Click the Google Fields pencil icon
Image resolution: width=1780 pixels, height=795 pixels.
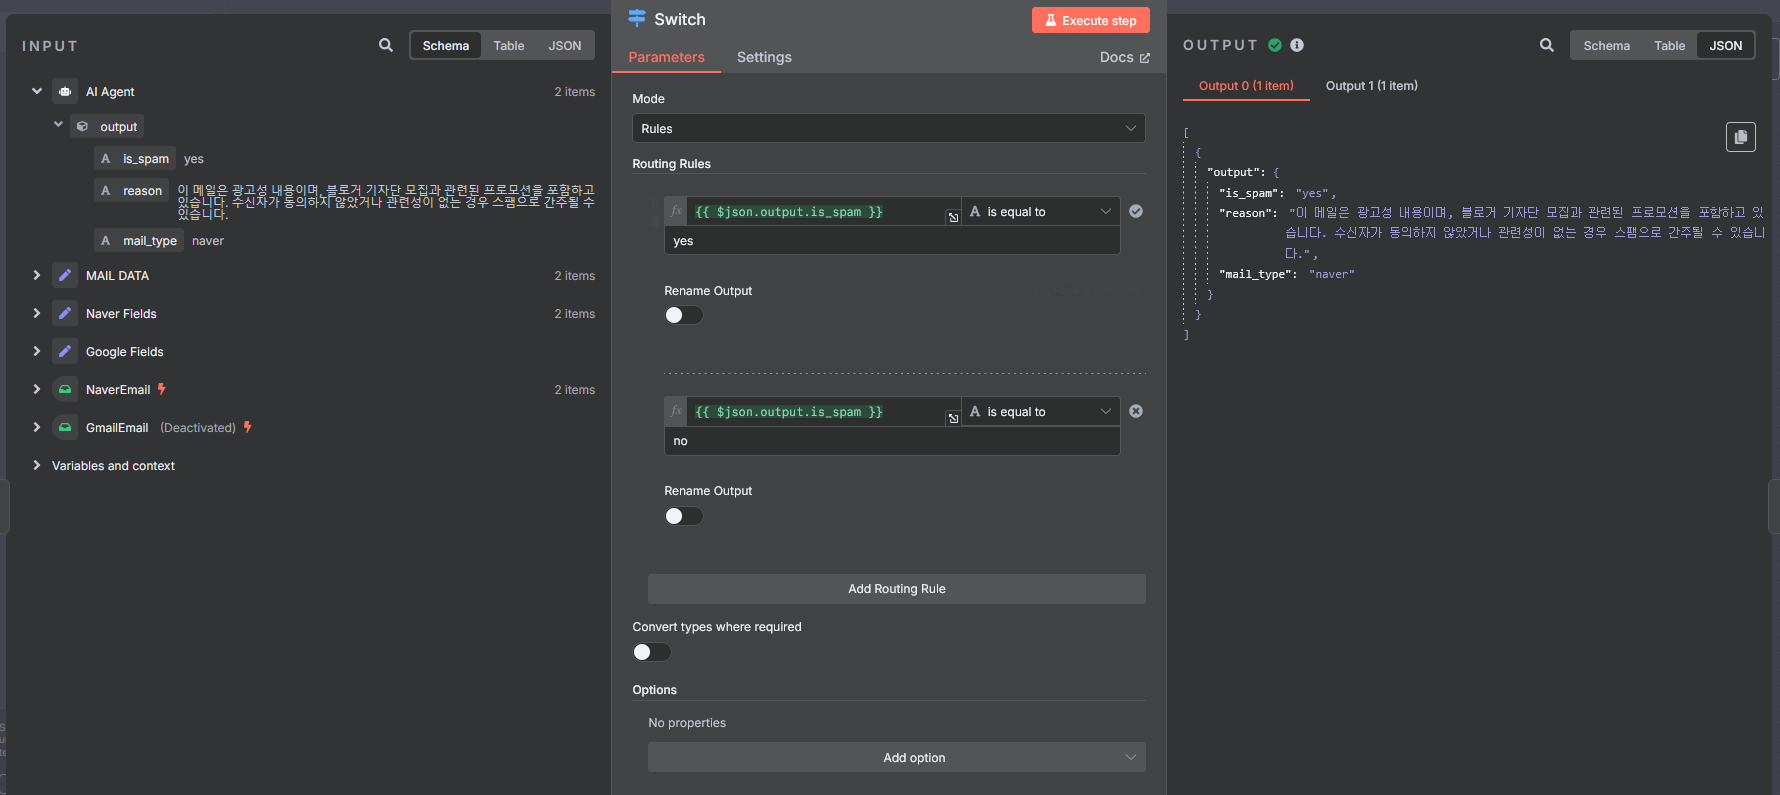pos(65,351)
